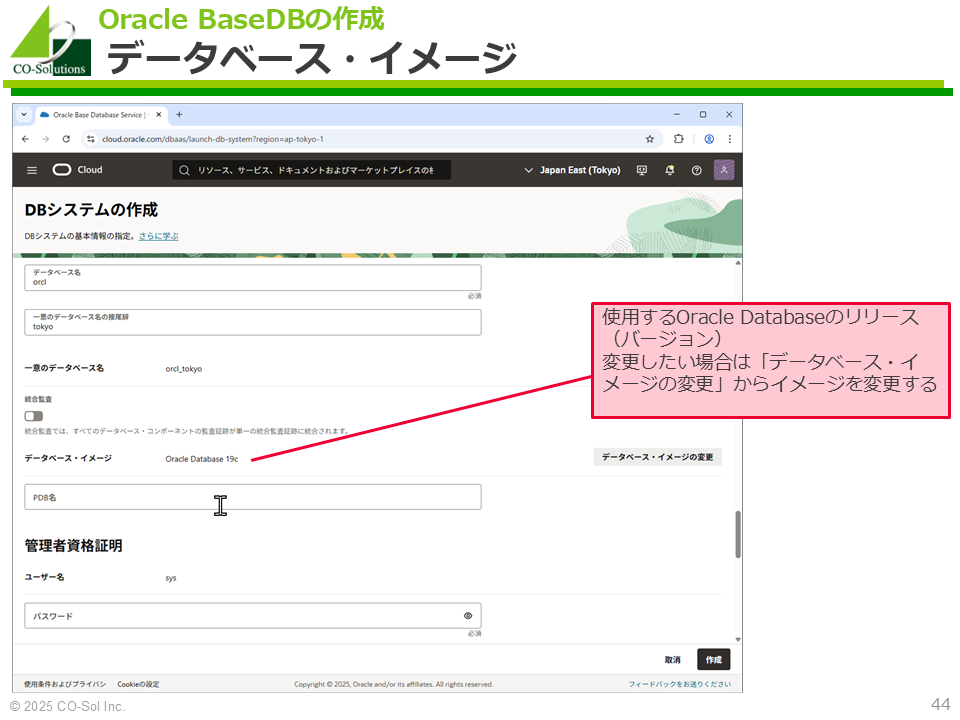This screenshot has height=720, width=960.
Task: Focus the Oracle Cloud search field
Action: (312, 170)
